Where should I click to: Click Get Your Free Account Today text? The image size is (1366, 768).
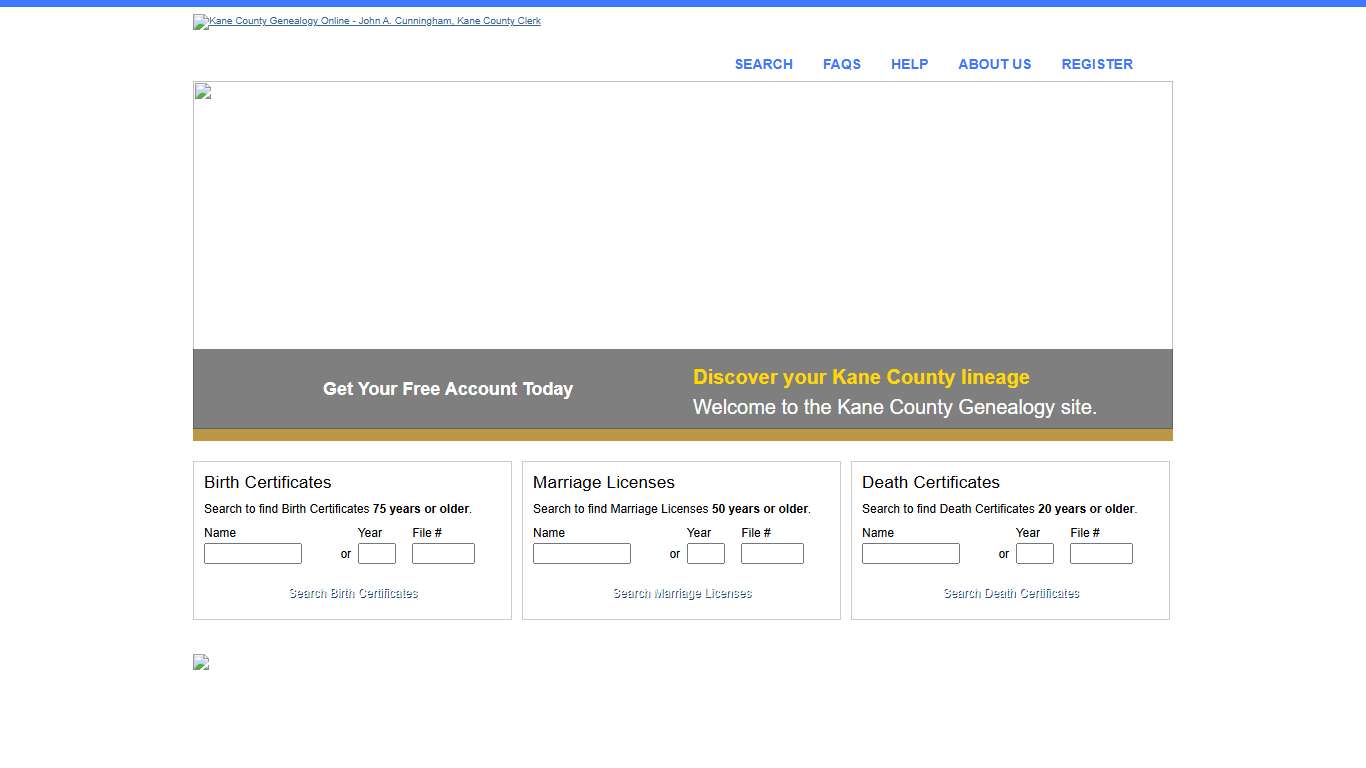[x=447, y=389]
